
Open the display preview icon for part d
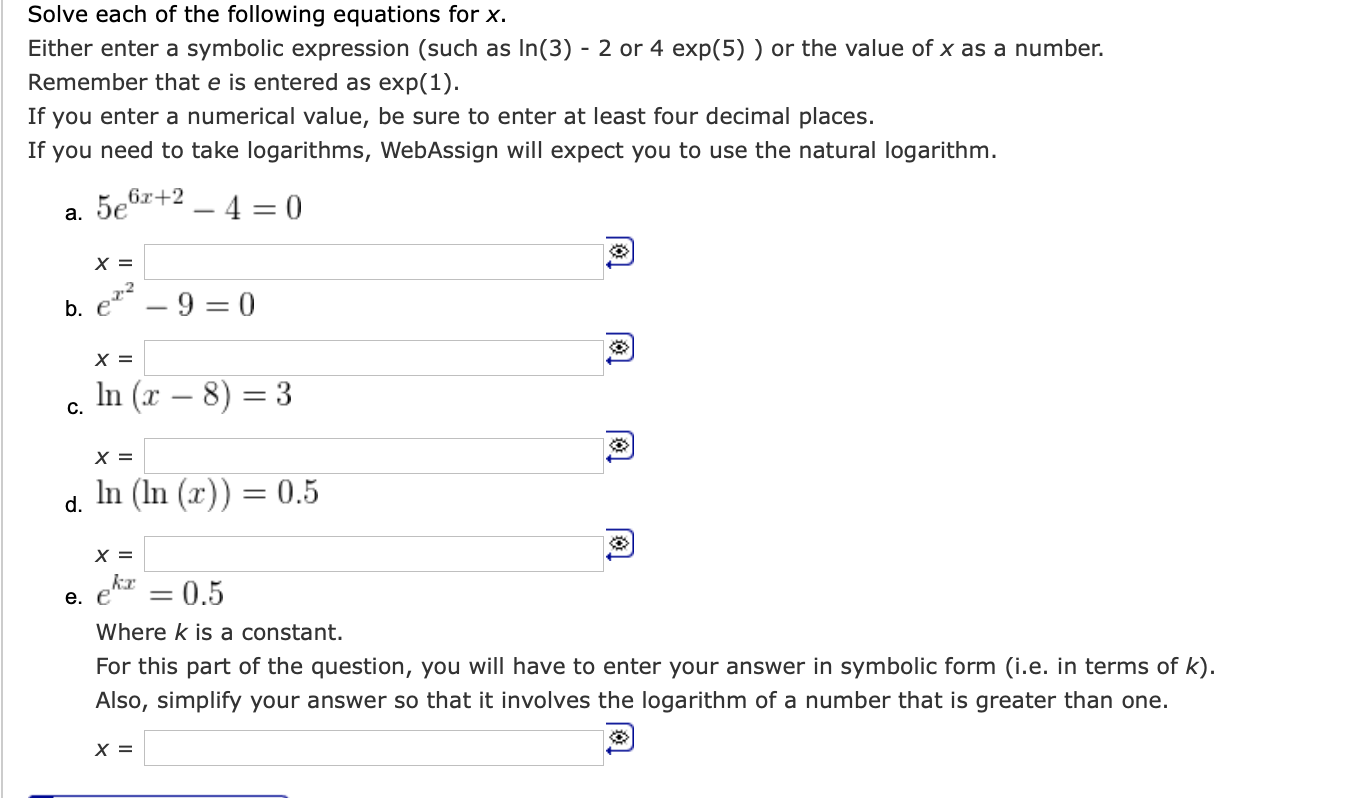pyautogui.click(x=621, y=541)
